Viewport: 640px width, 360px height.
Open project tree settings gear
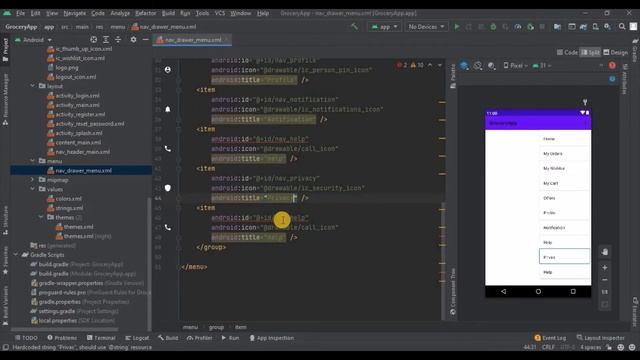click(133, 40)
